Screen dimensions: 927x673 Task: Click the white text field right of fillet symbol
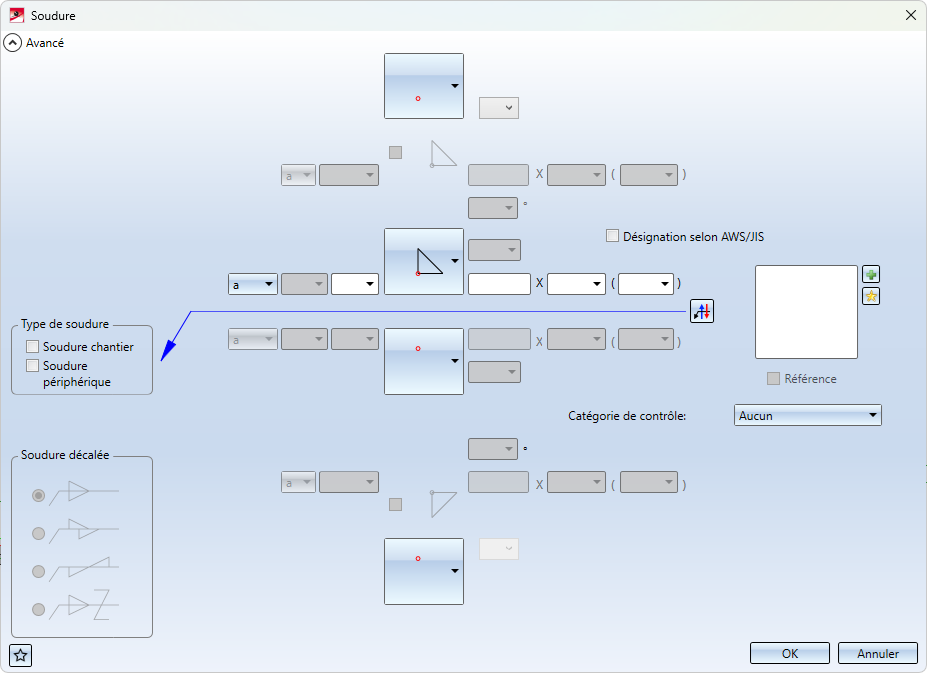[x=500, y=284]
